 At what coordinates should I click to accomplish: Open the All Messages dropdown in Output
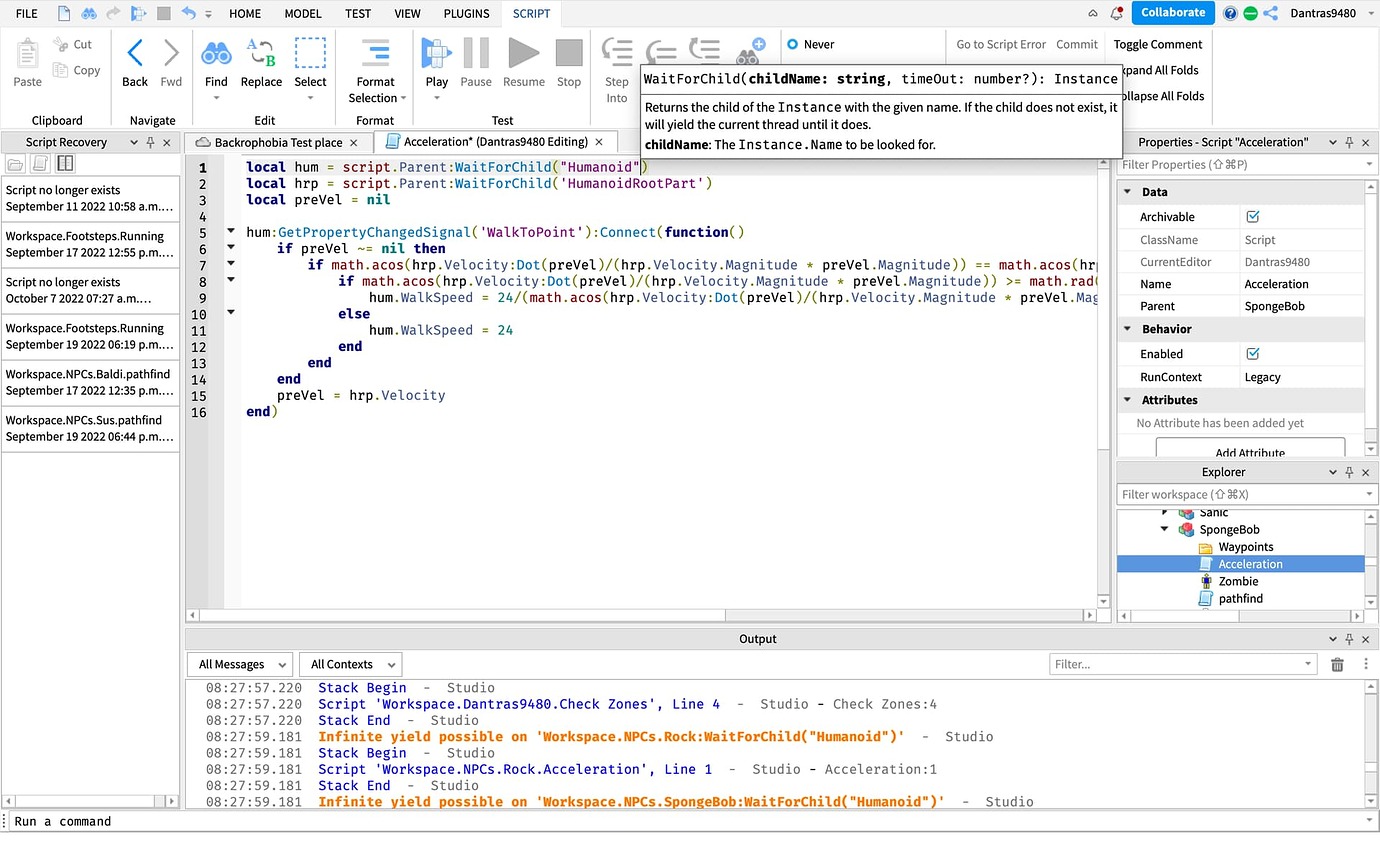tap(239, 663)
